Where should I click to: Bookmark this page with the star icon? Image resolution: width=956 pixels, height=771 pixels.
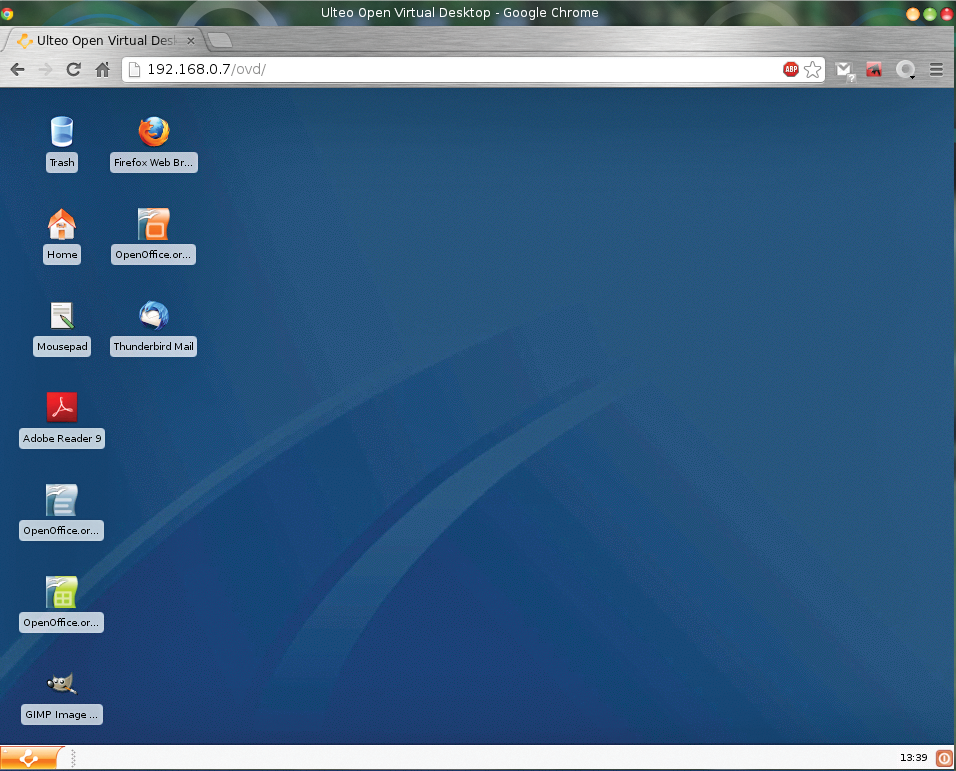pyautogui.click(x=813, y=69)
